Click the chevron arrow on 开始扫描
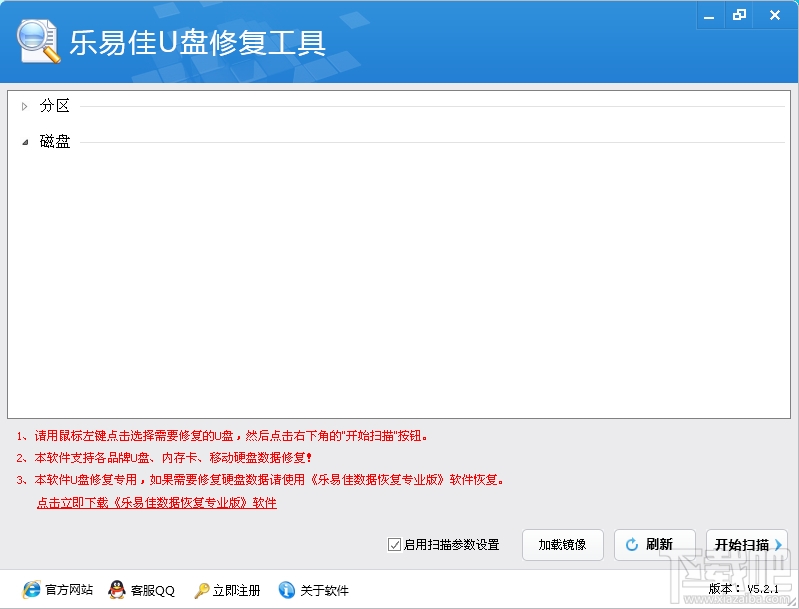The image size is (799, 609). (778, 545)
